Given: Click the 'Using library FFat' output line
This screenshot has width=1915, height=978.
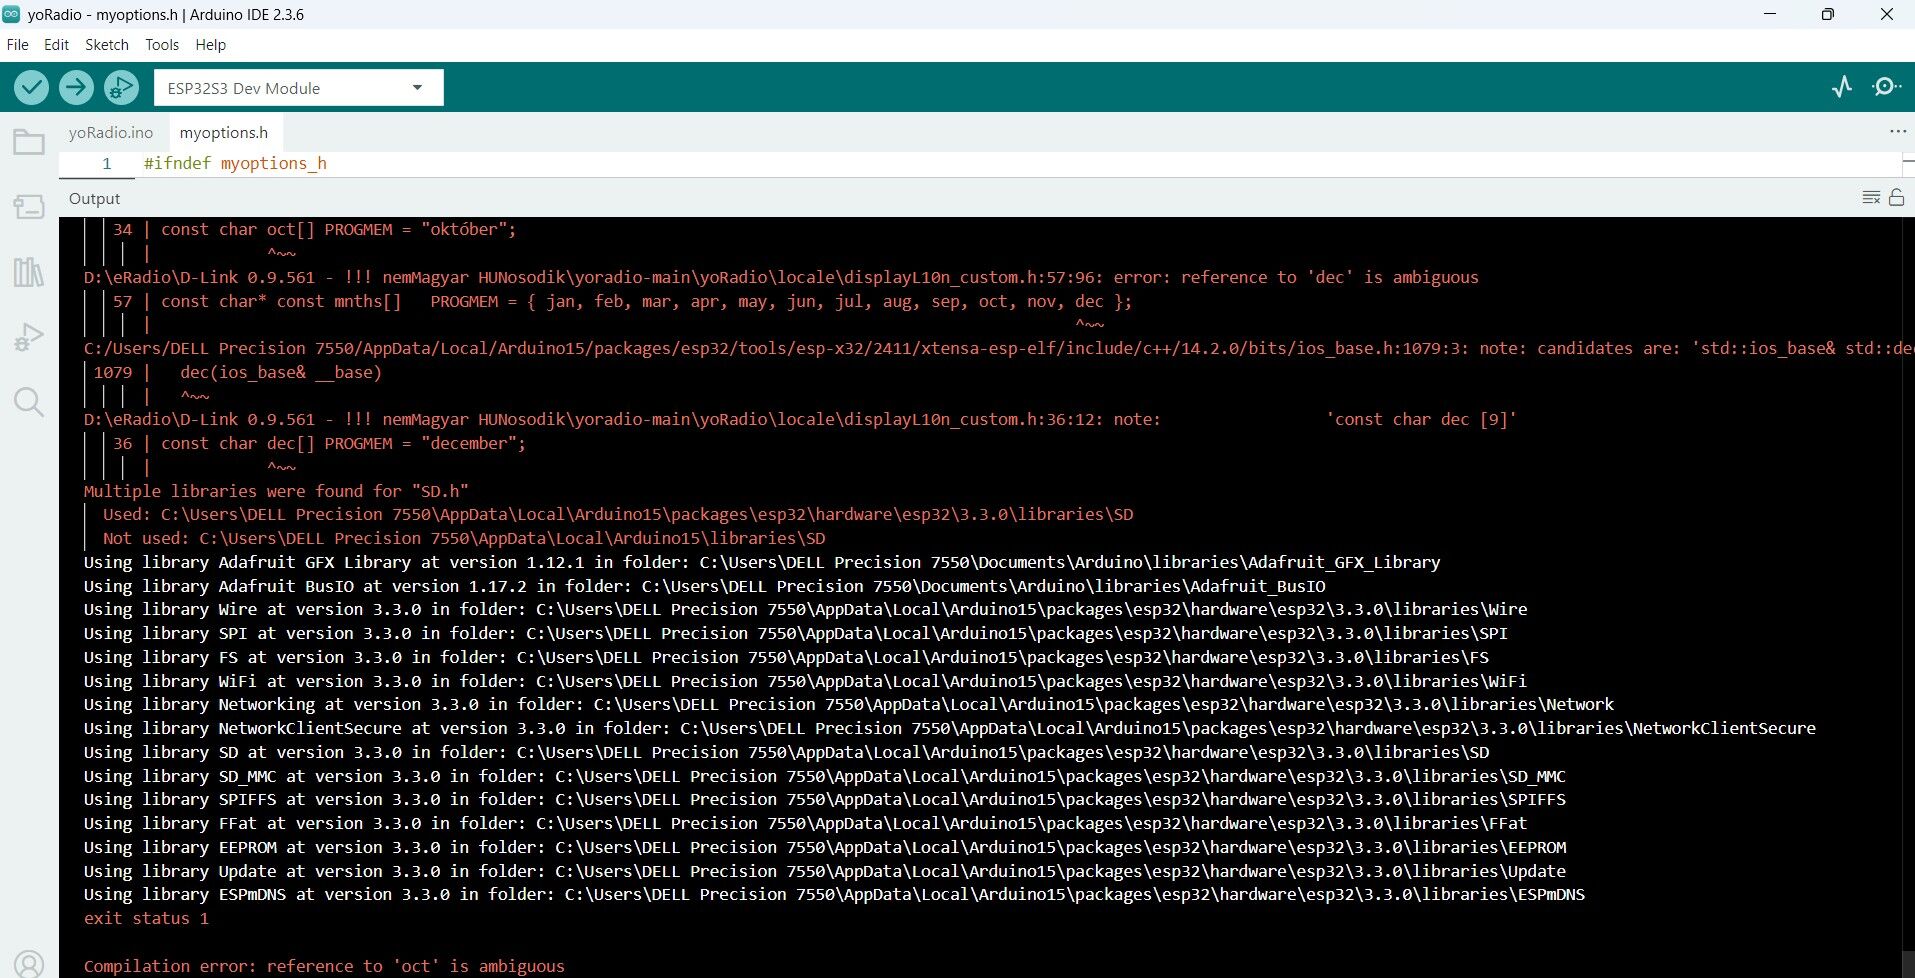Looking at the screenshot, I should pos(805,823).
